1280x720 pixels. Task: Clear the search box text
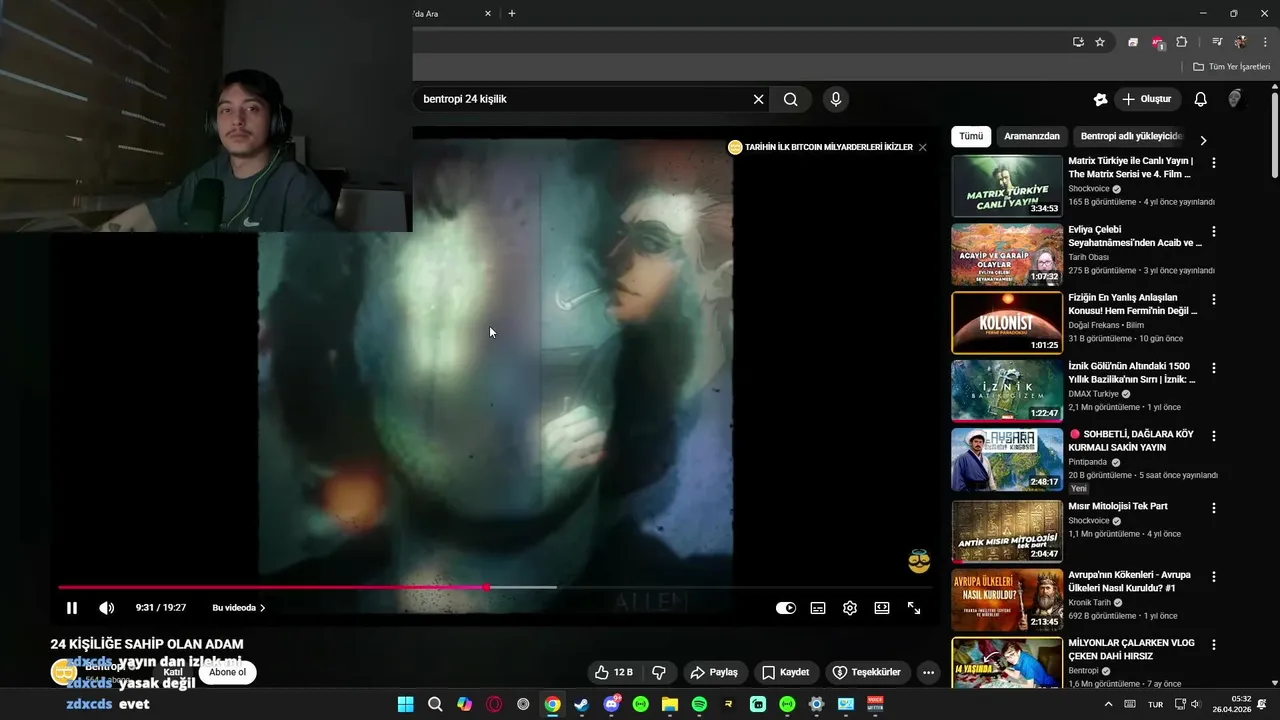pos(758,99)
